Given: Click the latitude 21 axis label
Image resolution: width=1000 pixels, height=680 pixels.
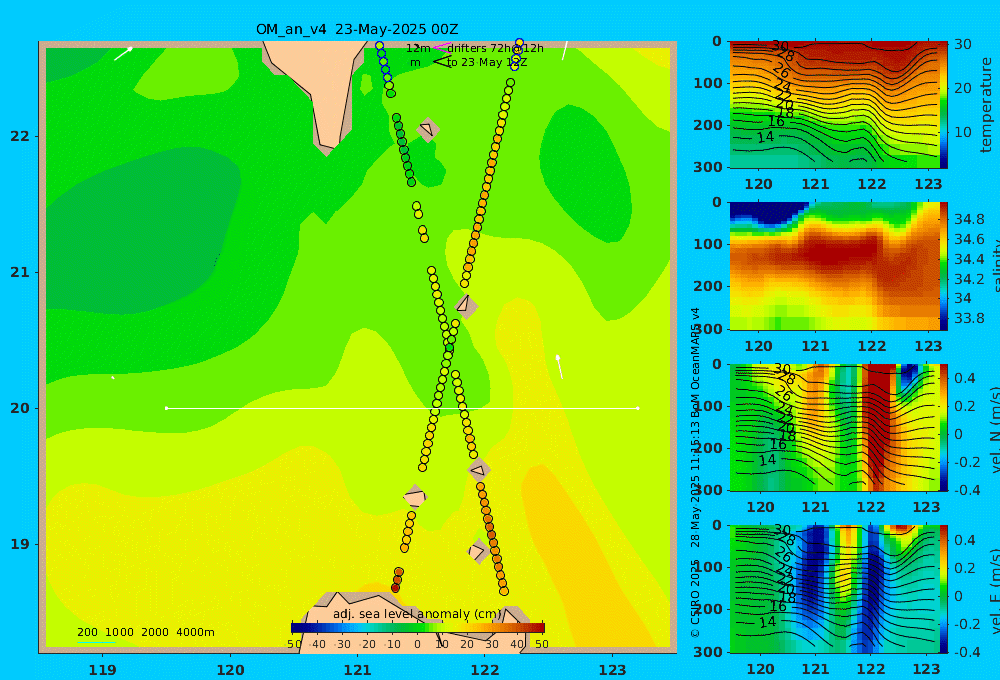Looking at the screenshot, I should point(20,272).
